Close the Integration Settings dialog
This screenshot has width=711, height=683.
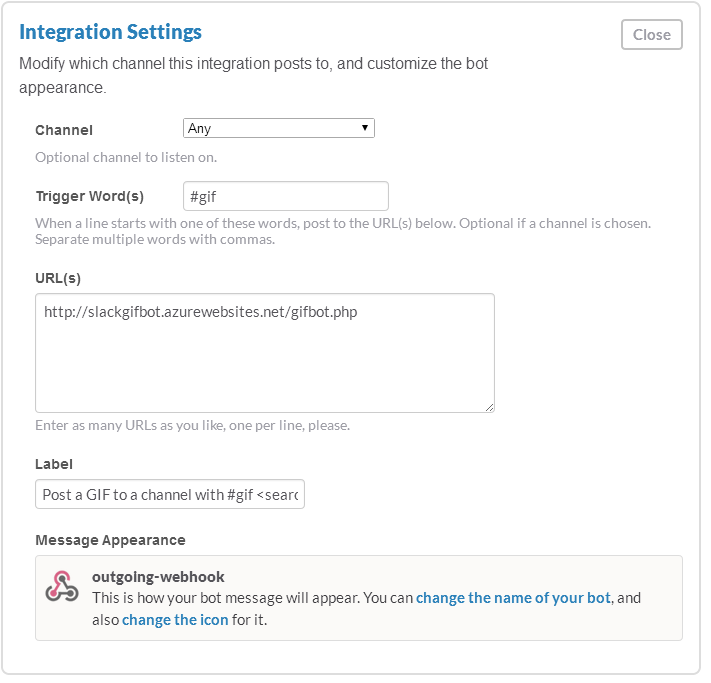pyautogui.click(x=651, y=35)
